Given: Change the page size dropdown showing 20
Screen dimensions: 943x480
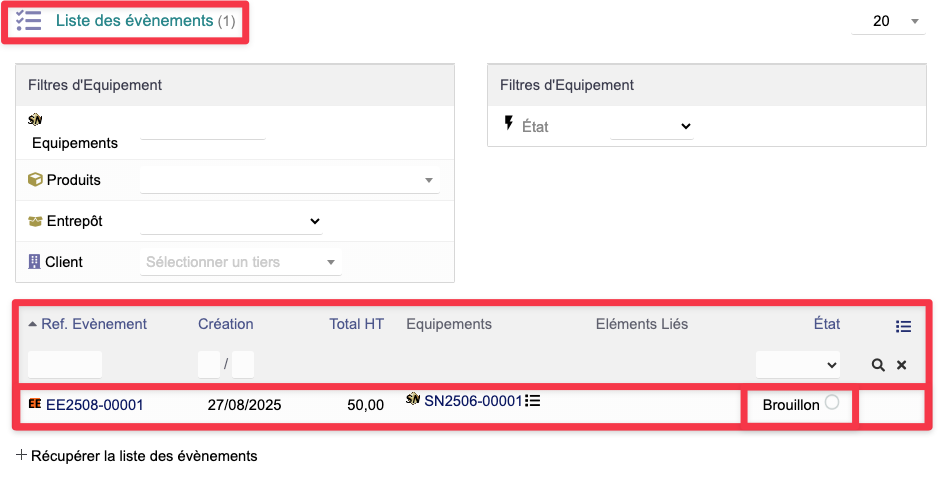Looking at the screenshot, I should tap(888, 21).
